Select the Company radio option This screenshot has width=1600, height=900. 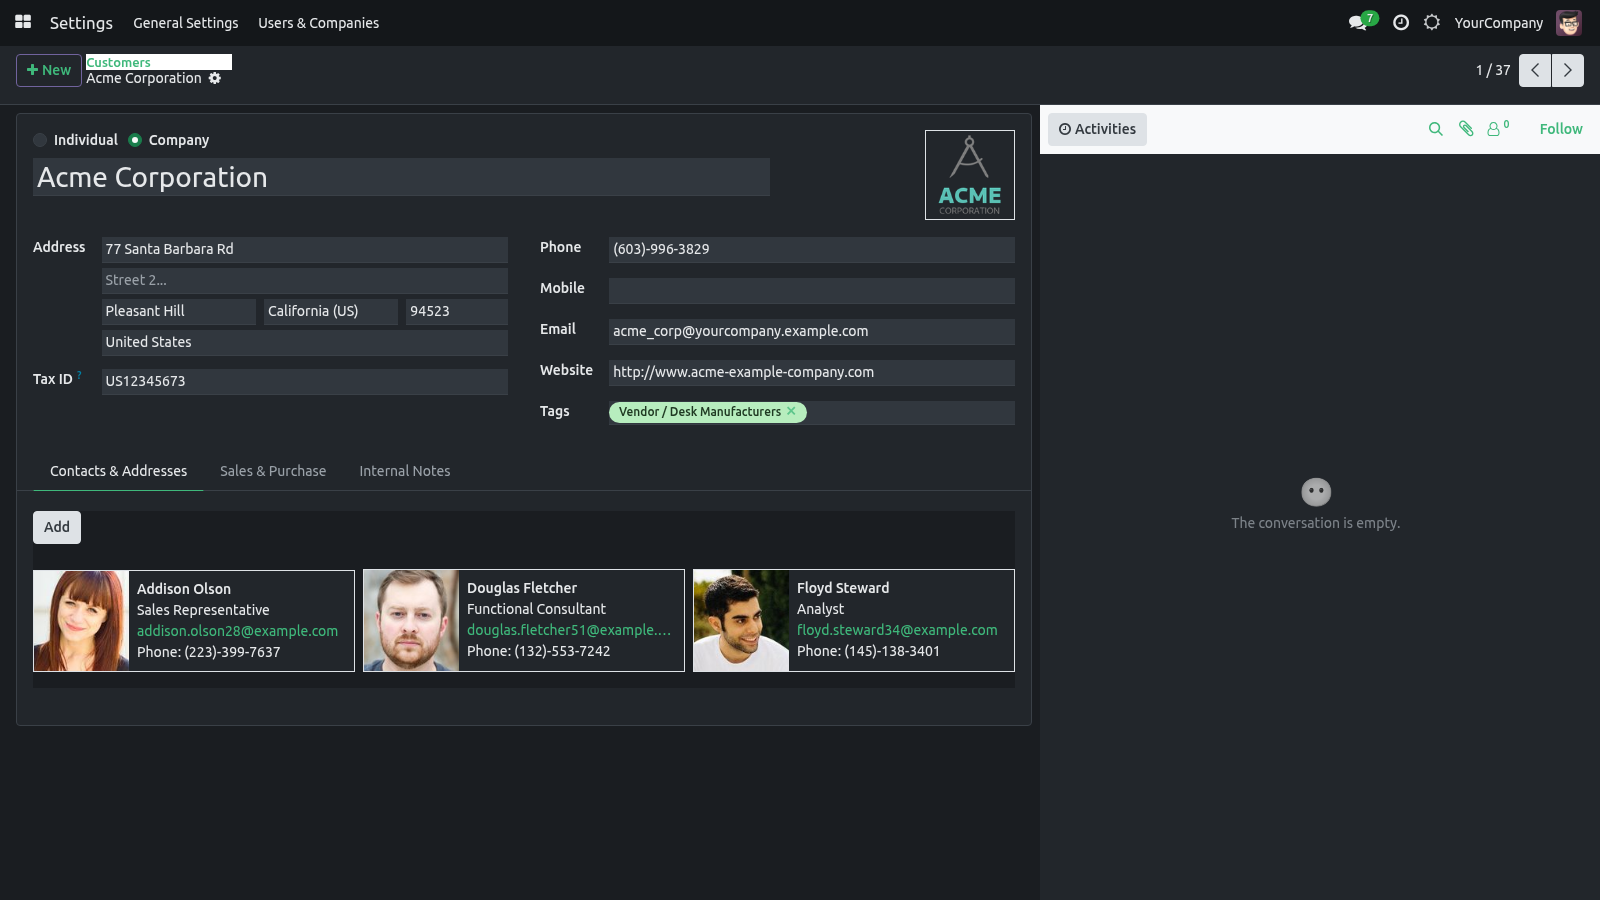135,140
